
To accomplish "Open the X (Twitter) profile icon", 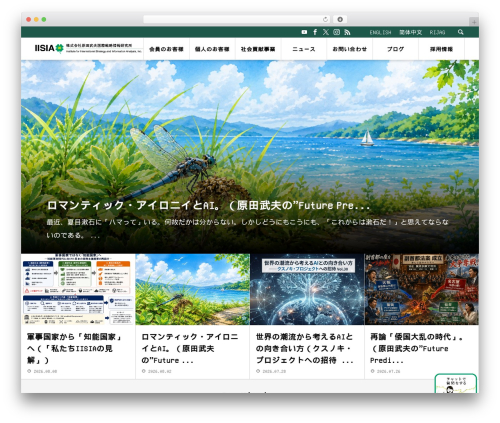I will (326, 32).
